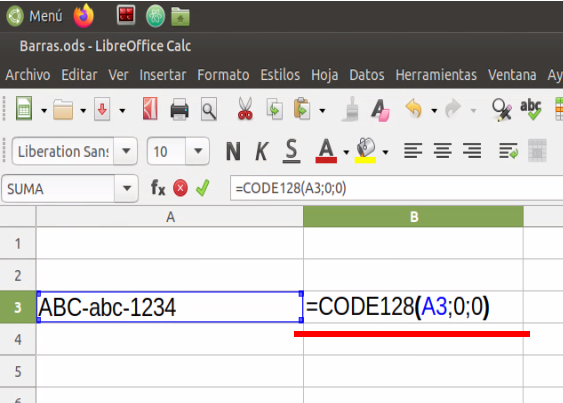Toggle bold (N) formatting
This screenshot has width=563, height=403.
[233, 151]
